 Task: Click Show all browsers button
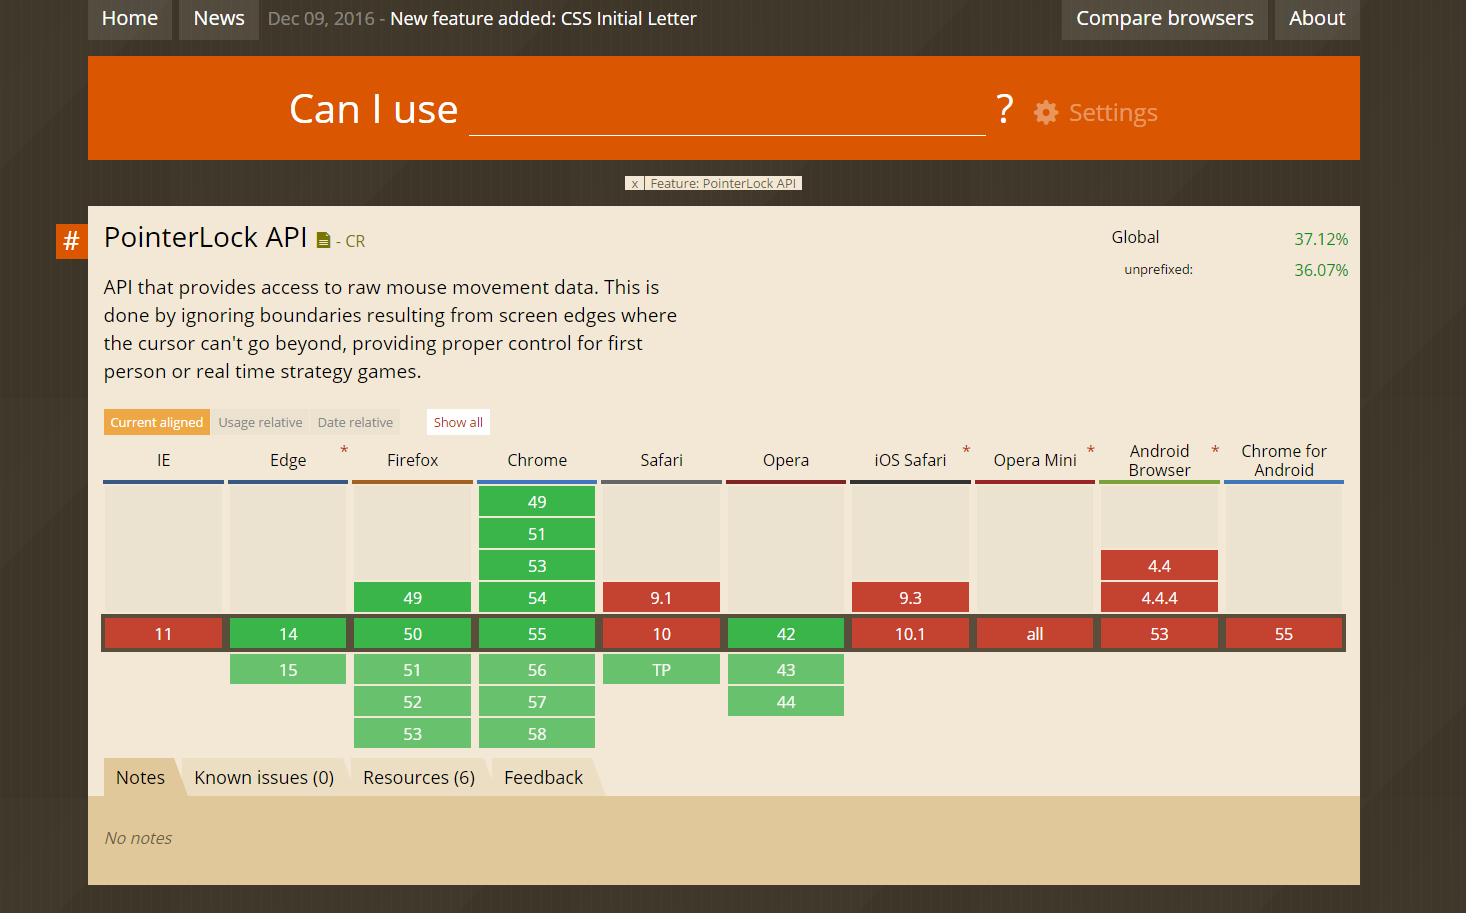point(458,422)
